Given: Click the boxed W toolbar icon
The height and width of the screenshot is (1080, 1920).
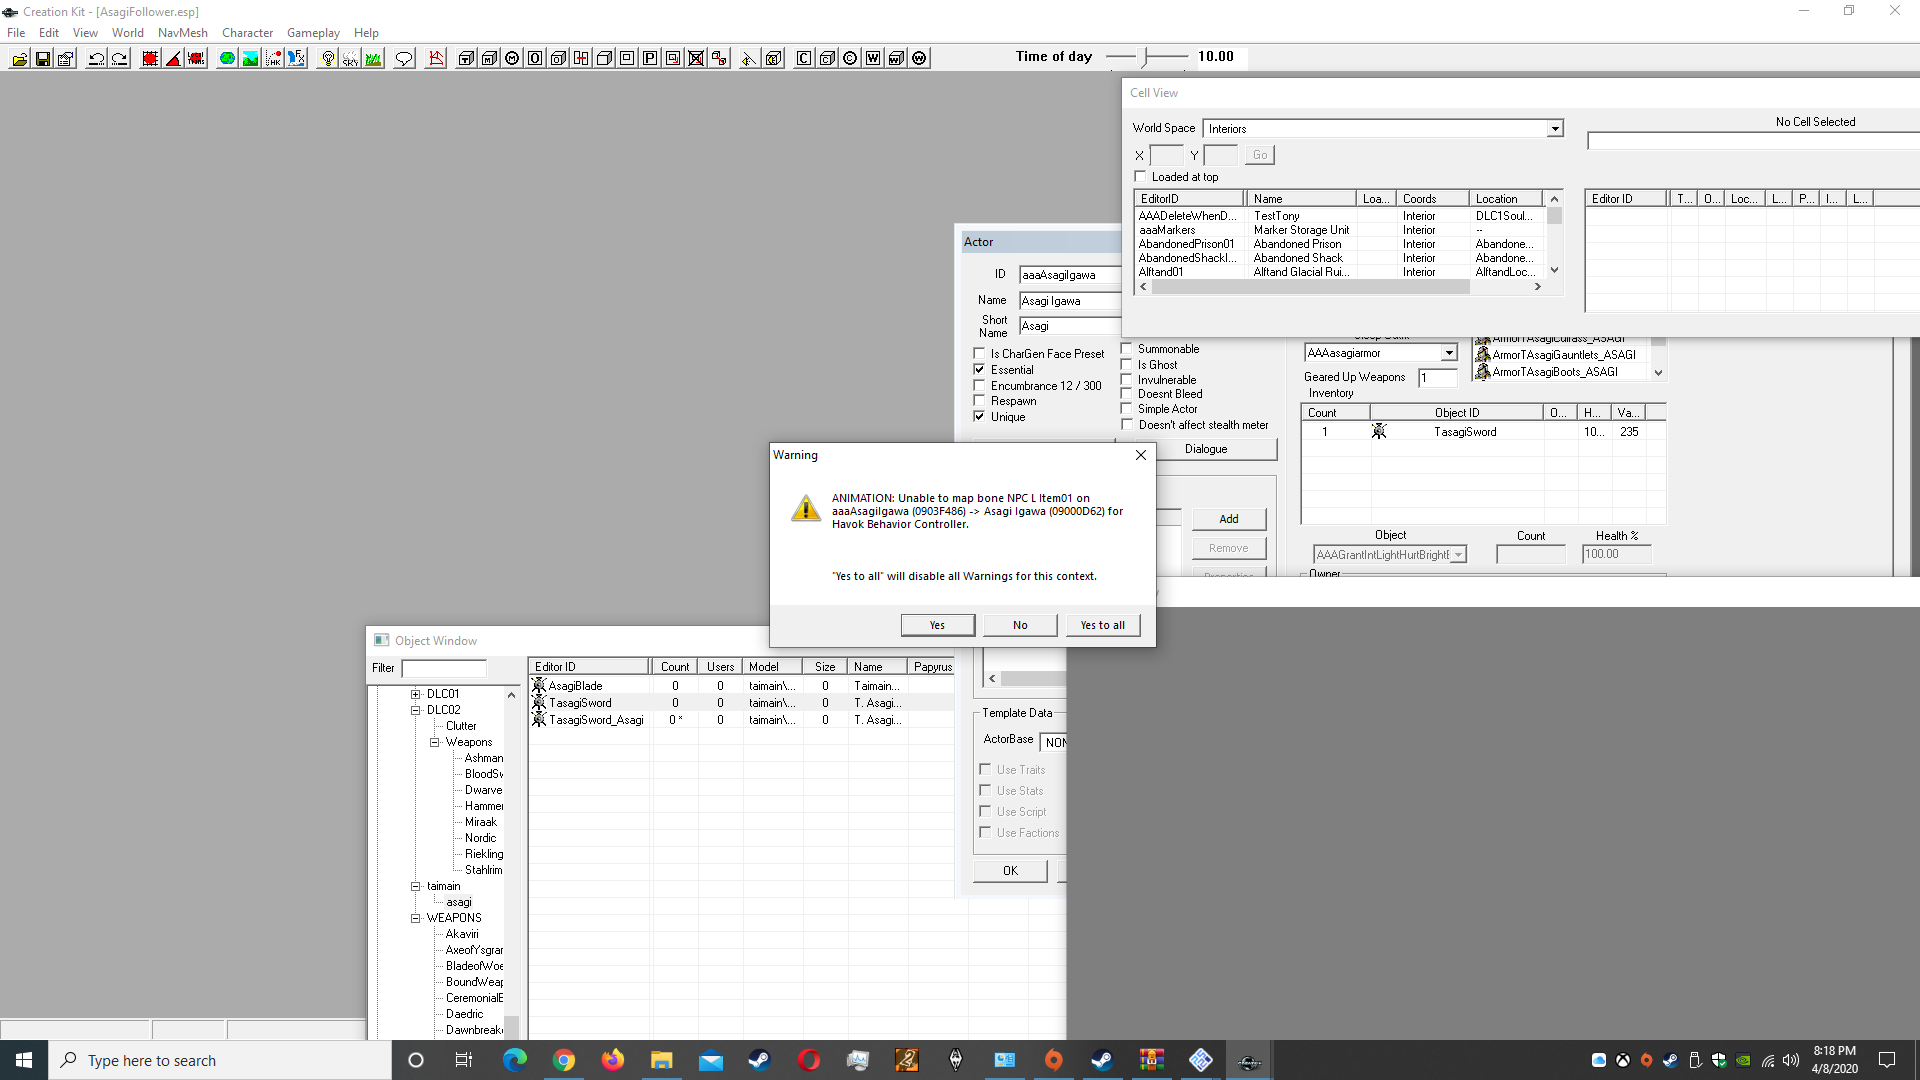Looking at the screenshot, I should pos(873,58).
